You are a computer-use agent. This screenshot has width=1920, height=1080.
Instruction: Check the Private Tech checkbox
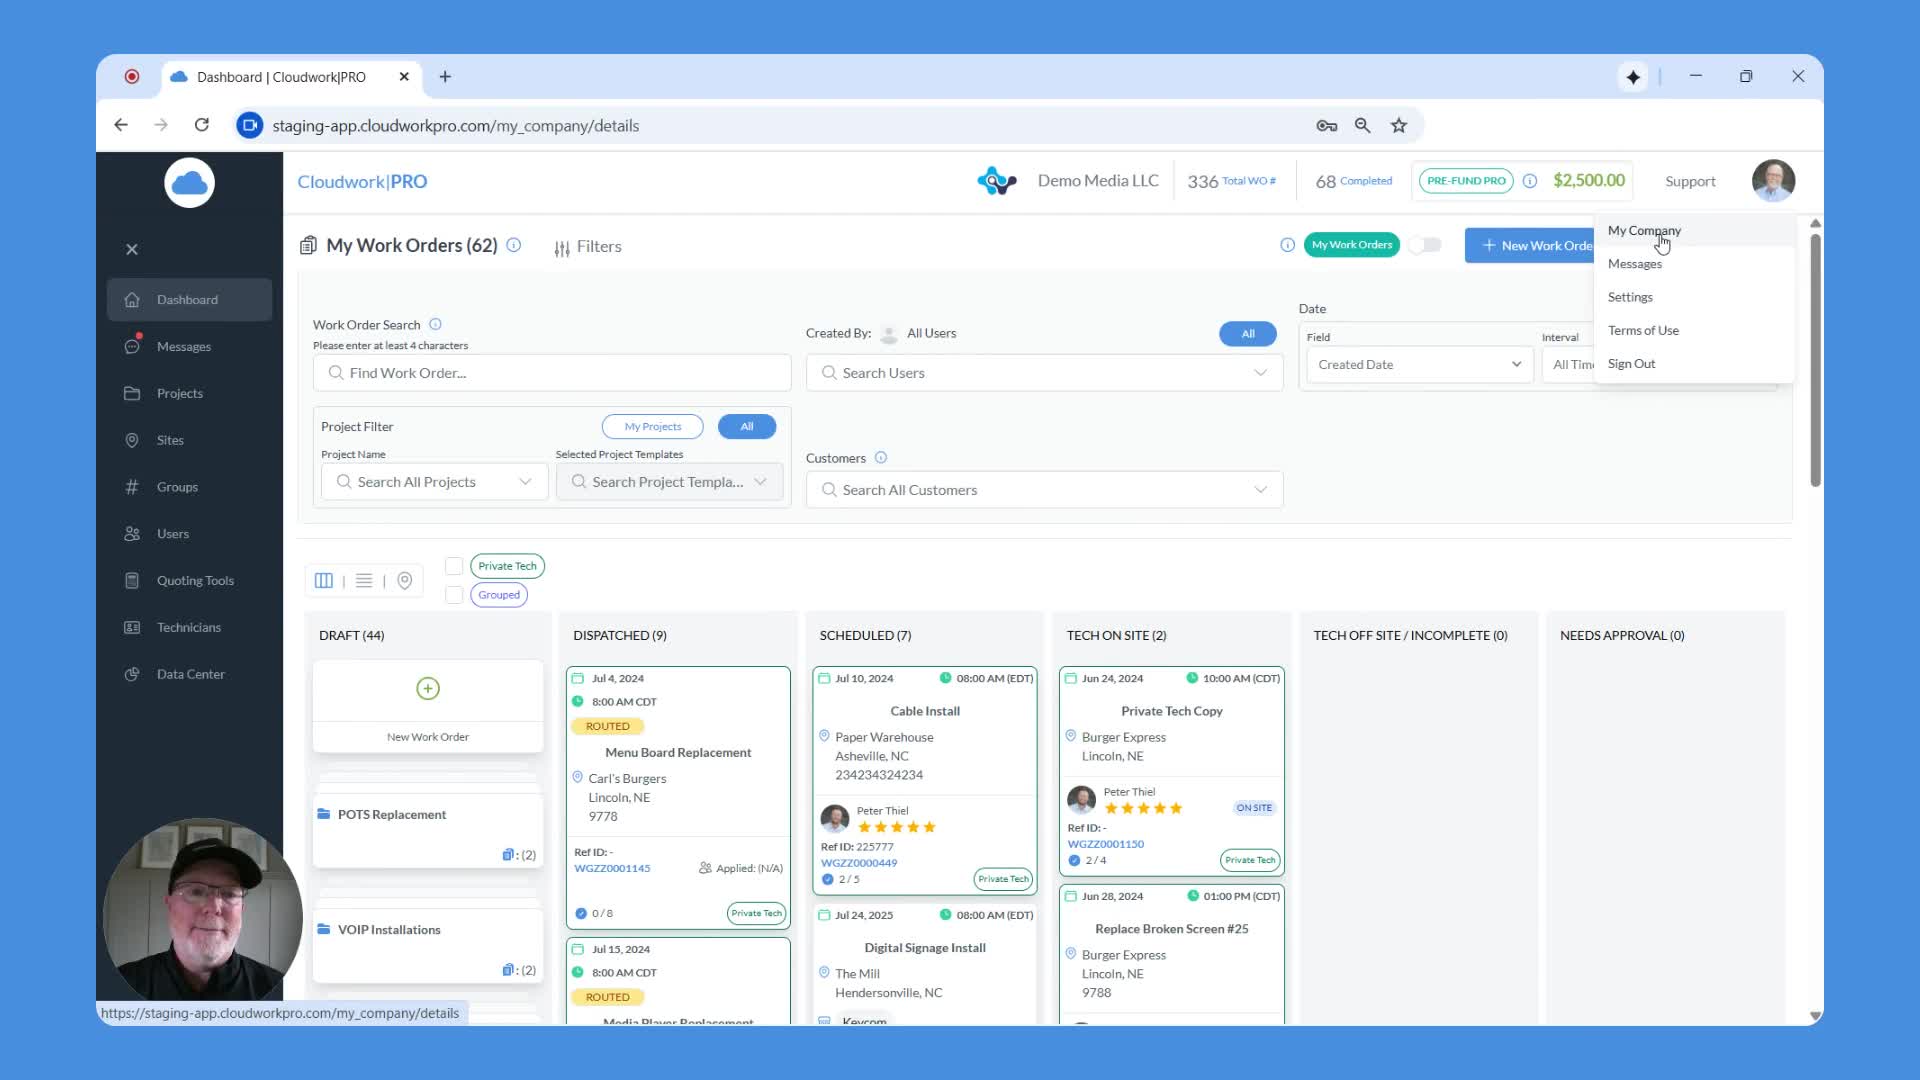coord(454,566)
